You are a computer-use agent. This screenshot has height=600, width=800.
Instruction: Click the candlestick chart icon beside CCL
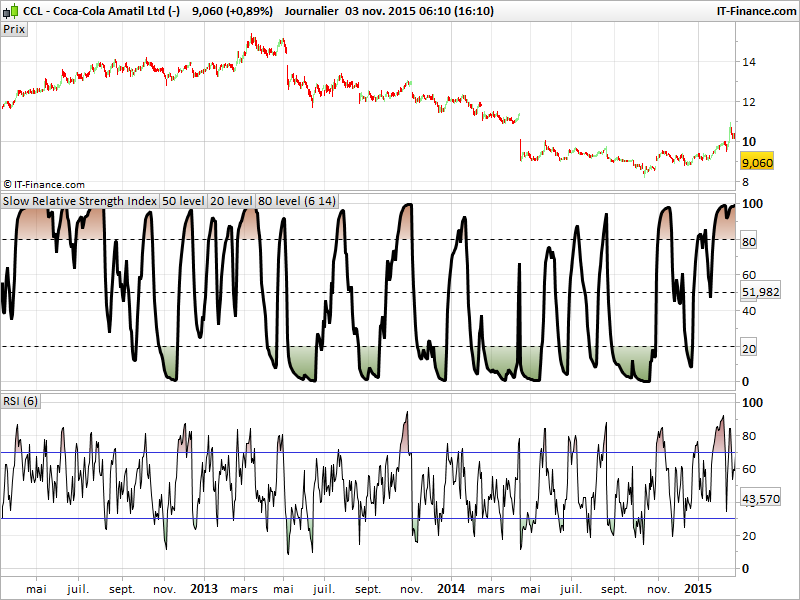tap(11, 11)
